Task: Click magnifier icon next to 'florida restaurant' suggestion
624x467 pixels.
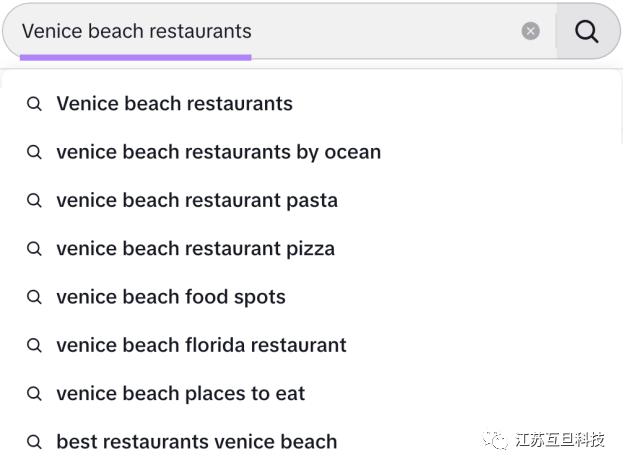Action: tap(34, 345)
